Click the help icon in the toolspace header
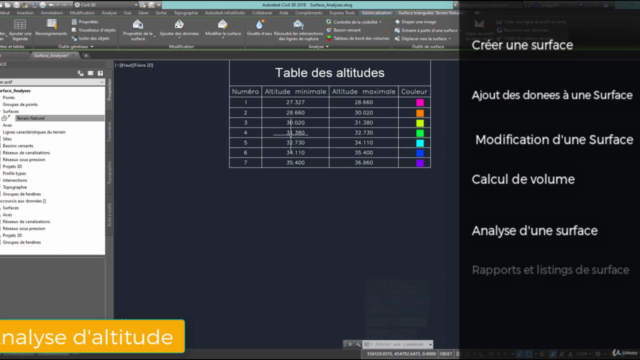Image resolution: width=640 pixels, height=360 pixels. tap(100, 73)
